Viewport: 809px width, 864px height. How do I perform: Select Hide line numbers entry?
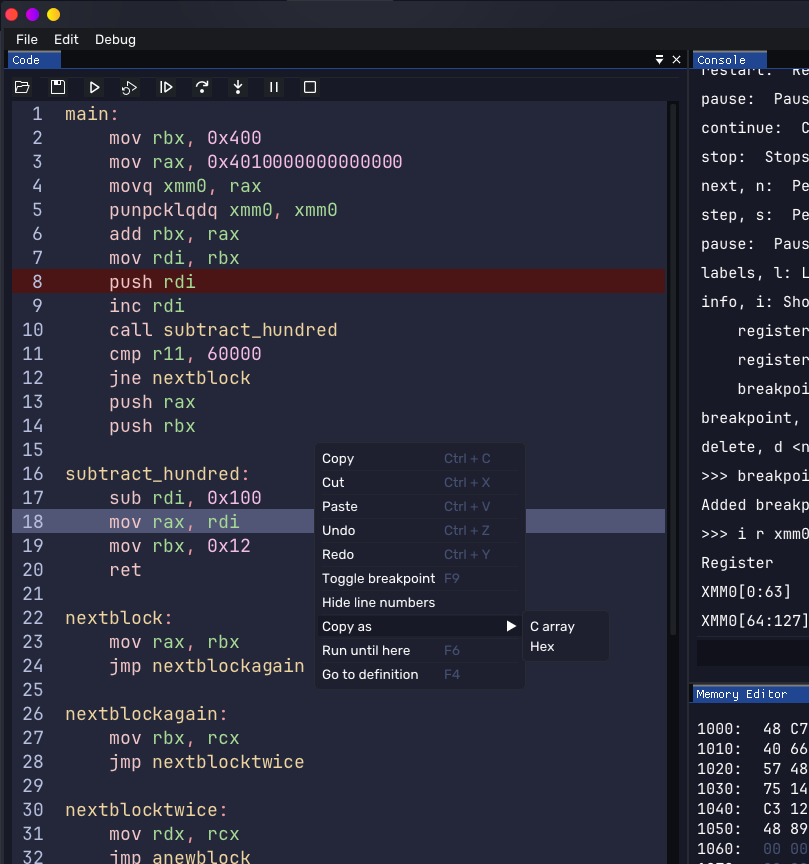pos(419,602)
